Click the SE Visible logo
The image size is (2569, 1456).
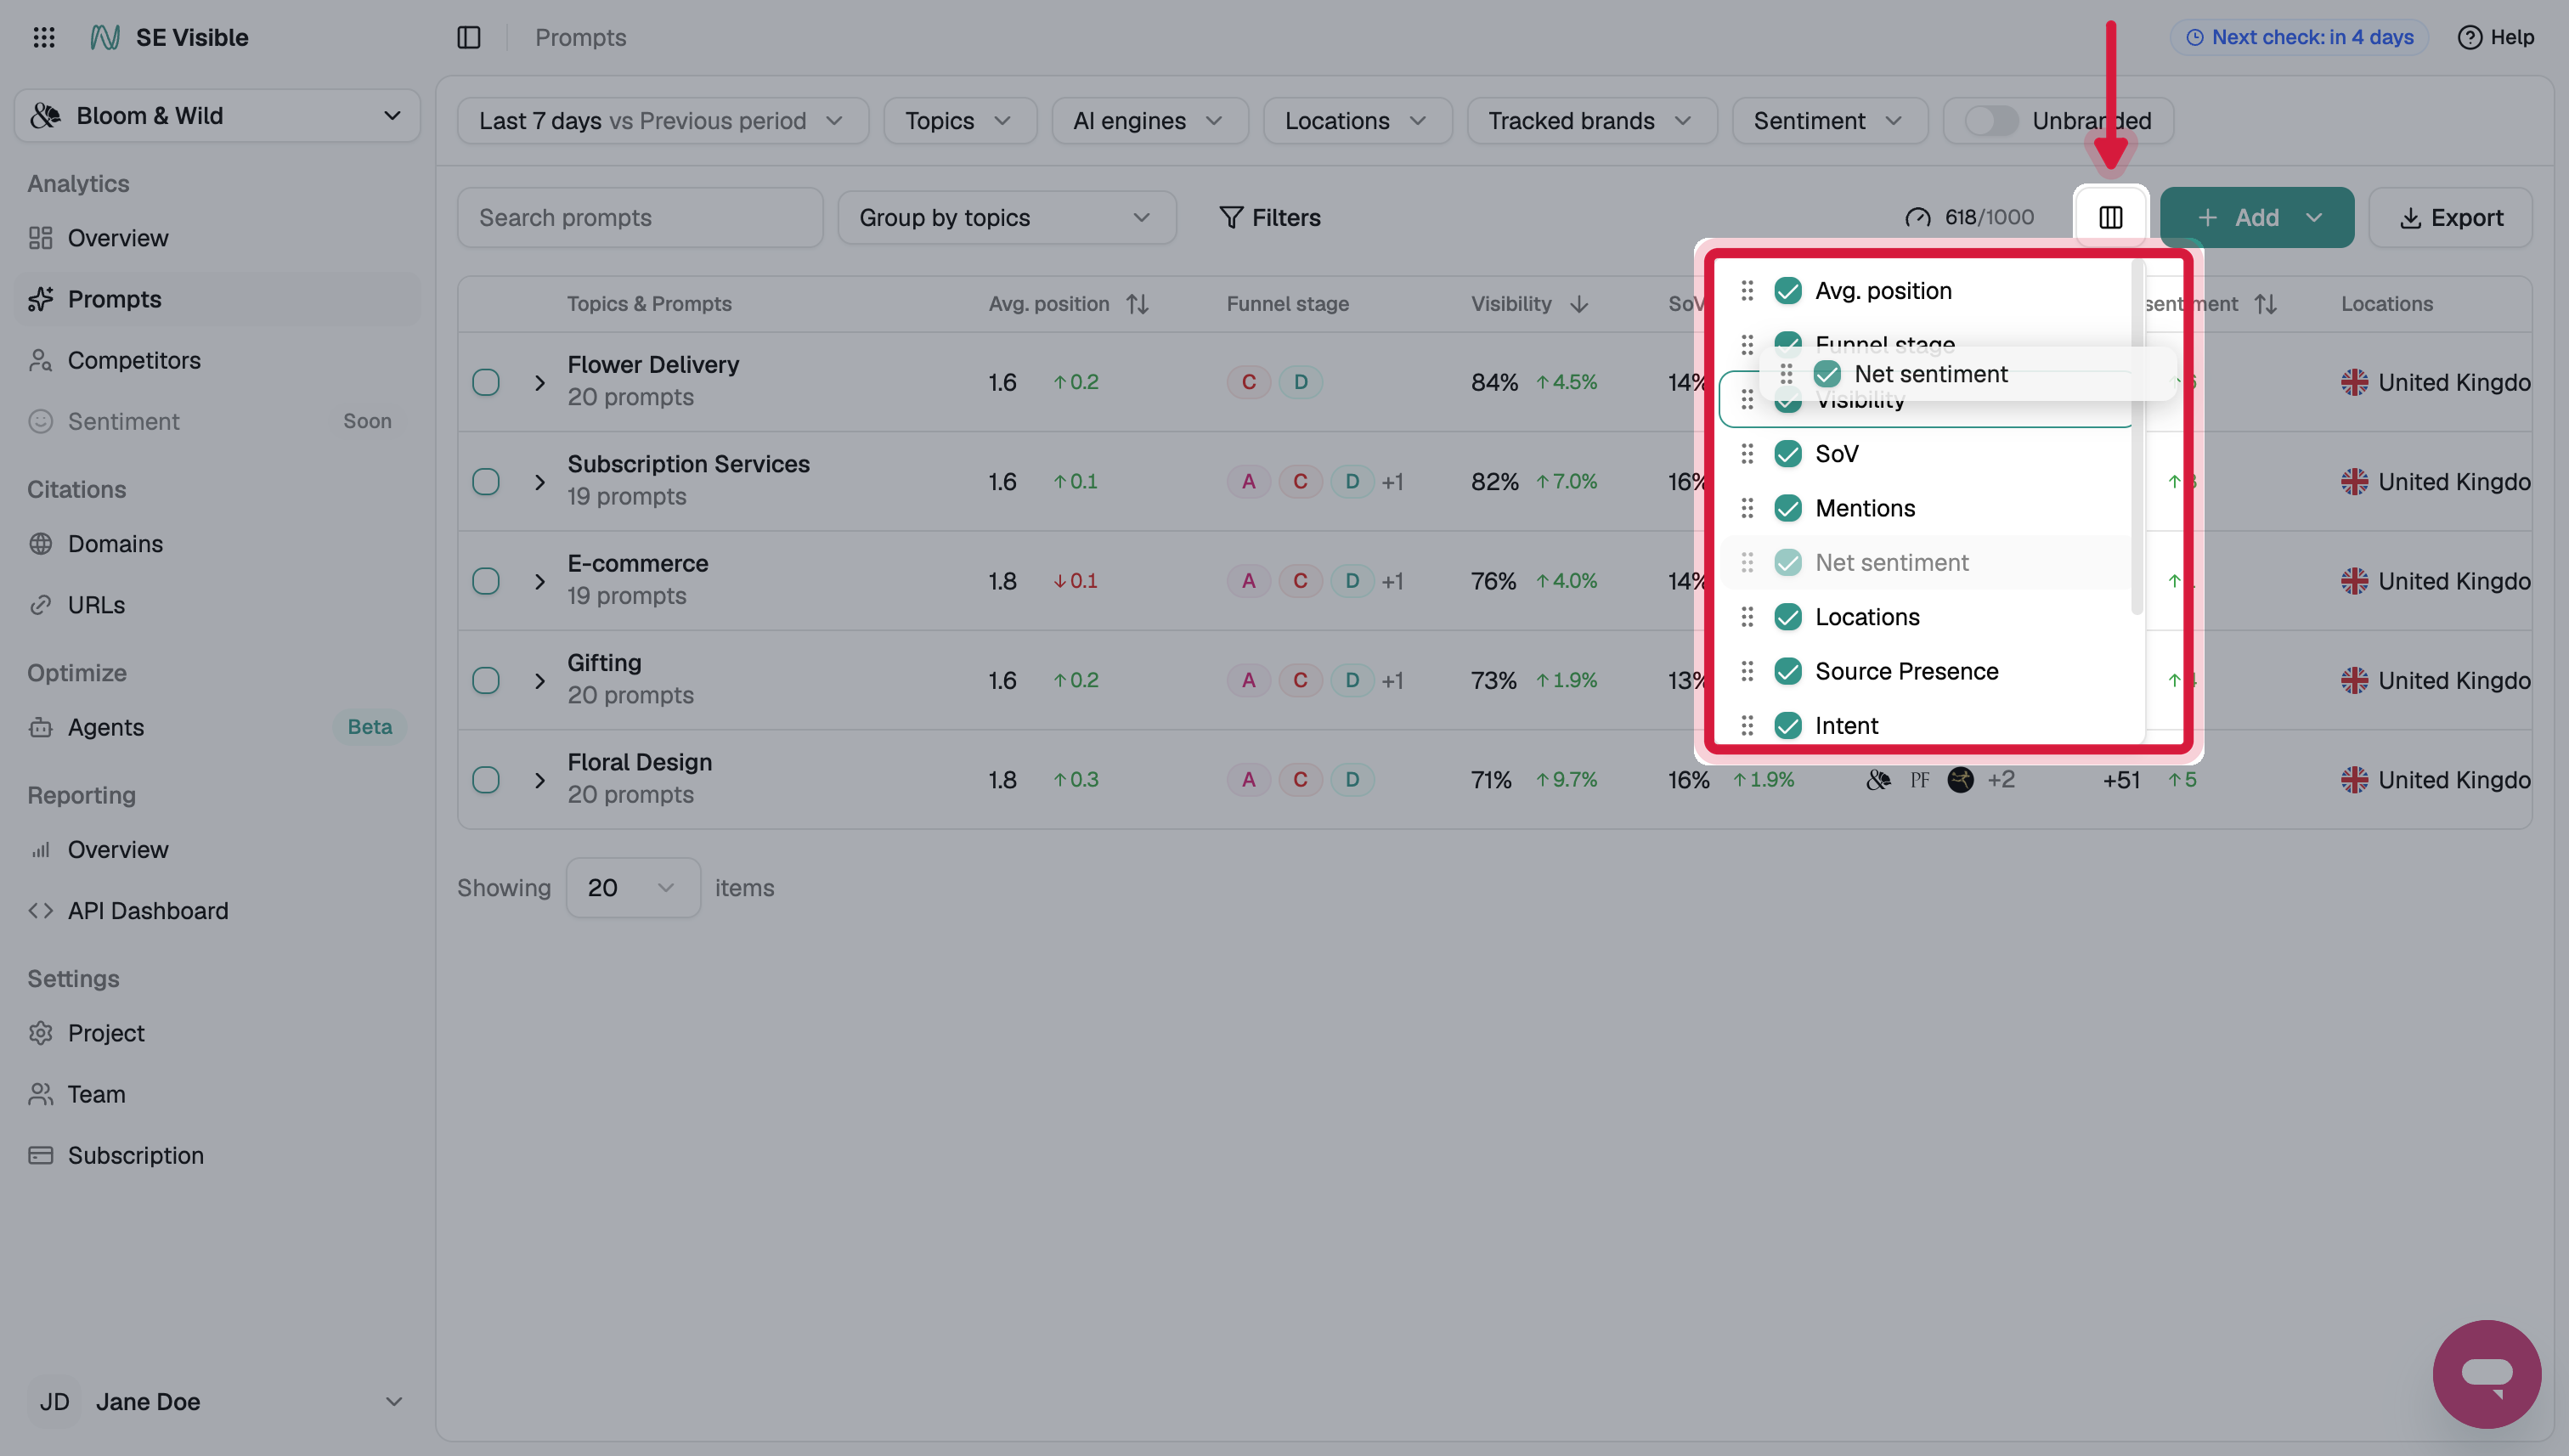[105, 37]
